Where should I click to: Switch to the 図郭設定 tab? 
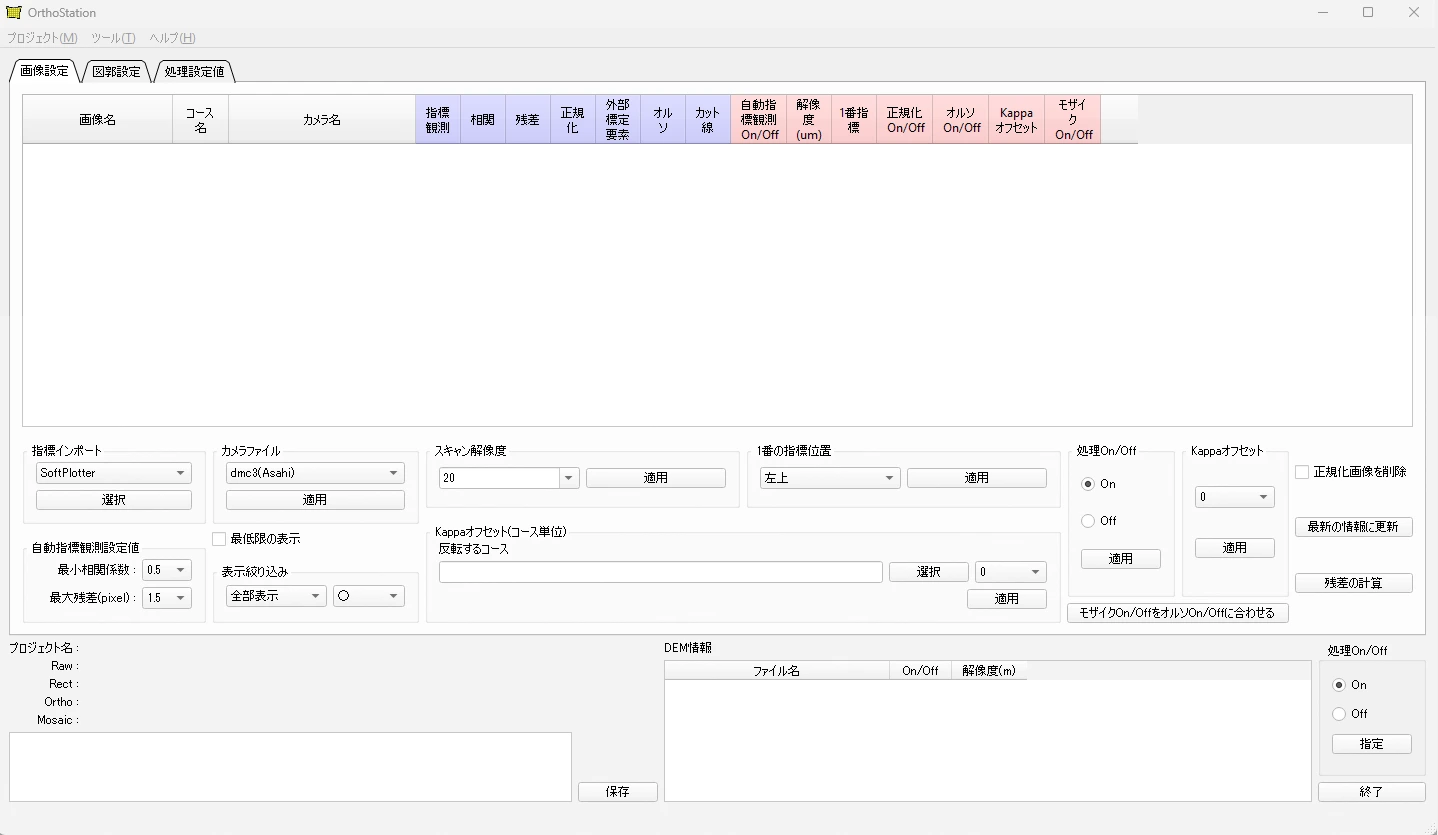[115, 71]
